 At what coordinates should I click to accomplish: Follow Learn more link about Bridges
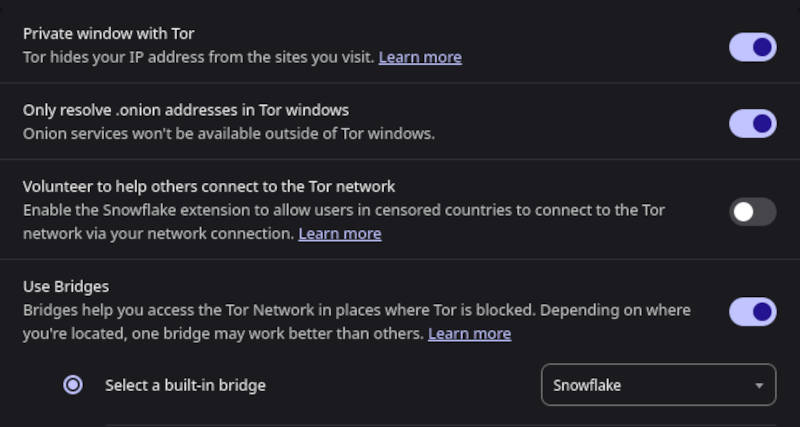(x=469, y=334)
